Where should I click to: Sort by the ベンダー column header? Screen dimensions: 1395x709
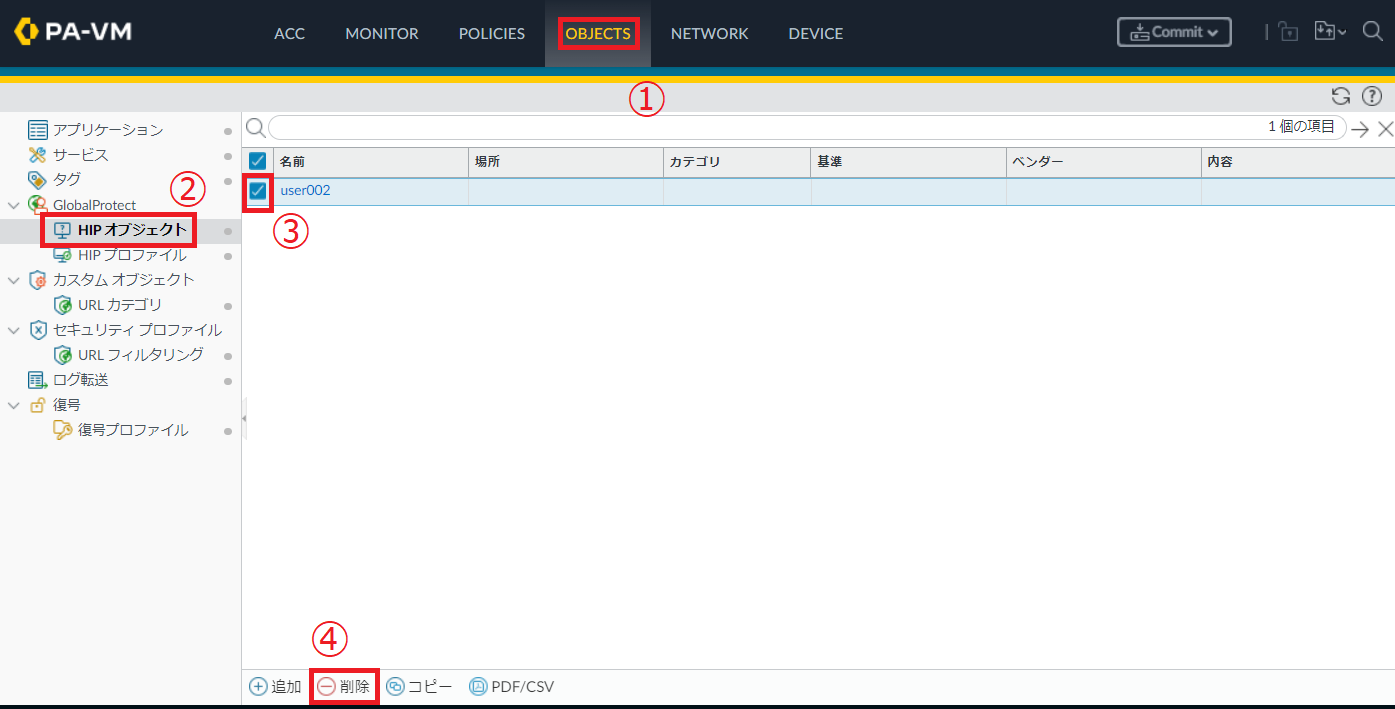1104,161
